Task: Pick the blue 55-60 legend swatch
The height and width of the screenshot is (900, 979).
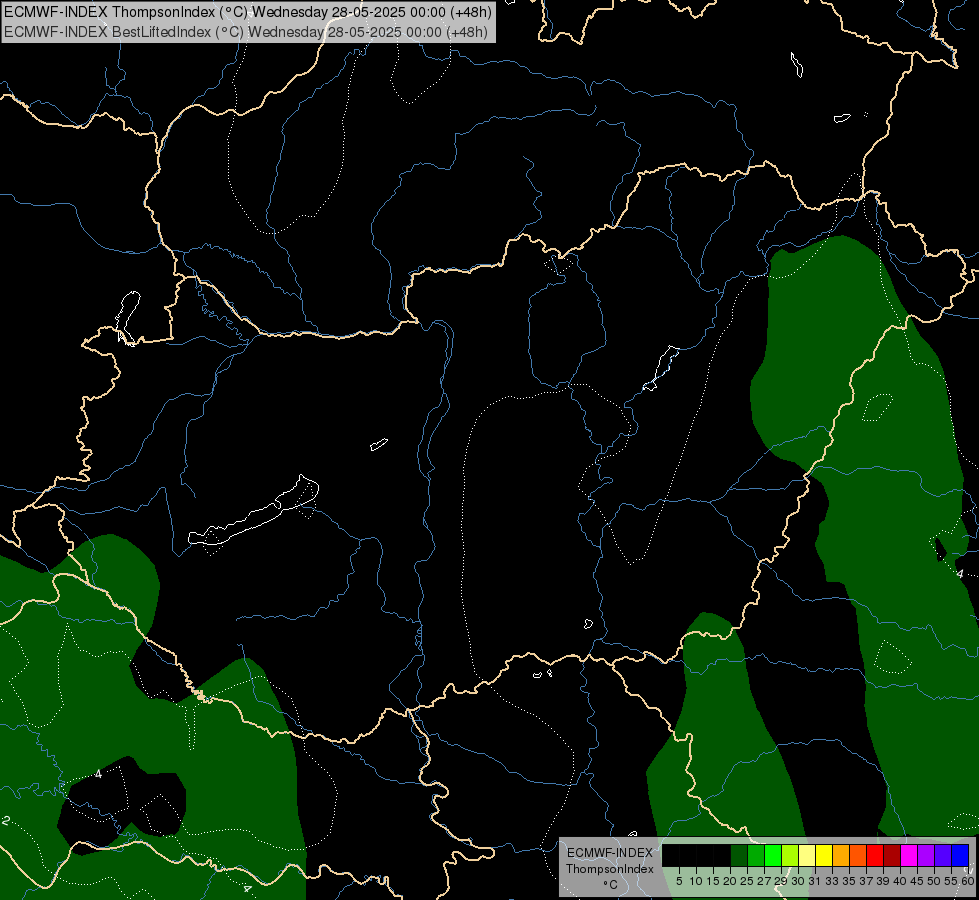Action: click(x=960, y=855)
